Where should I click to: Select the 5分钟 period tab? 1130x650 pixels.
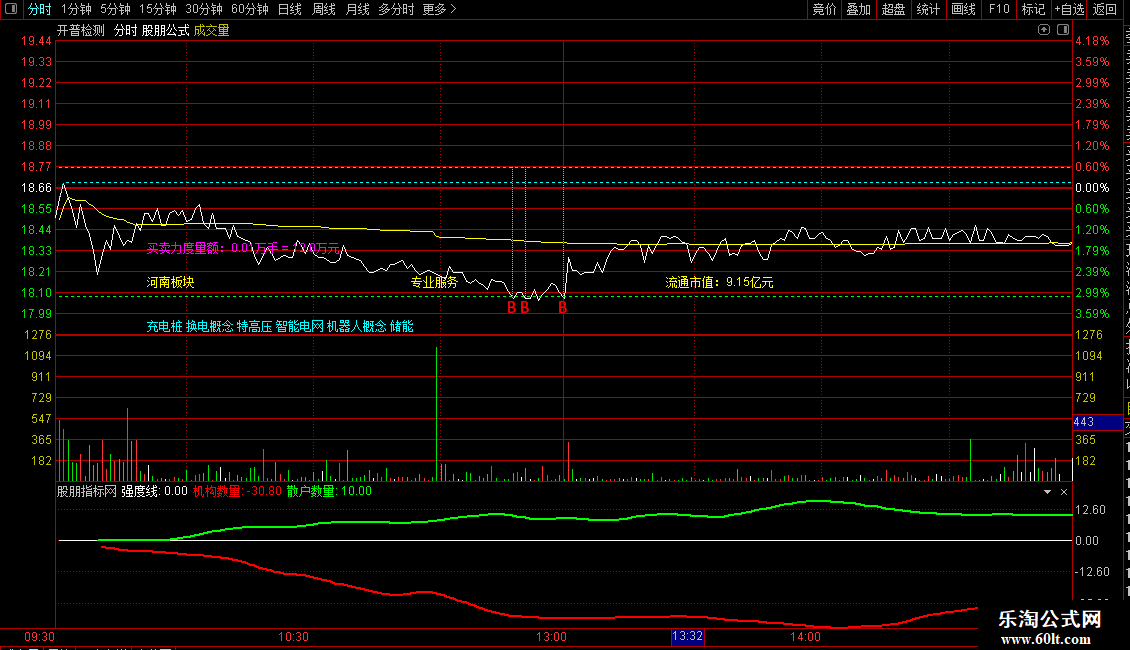point(115,9)
